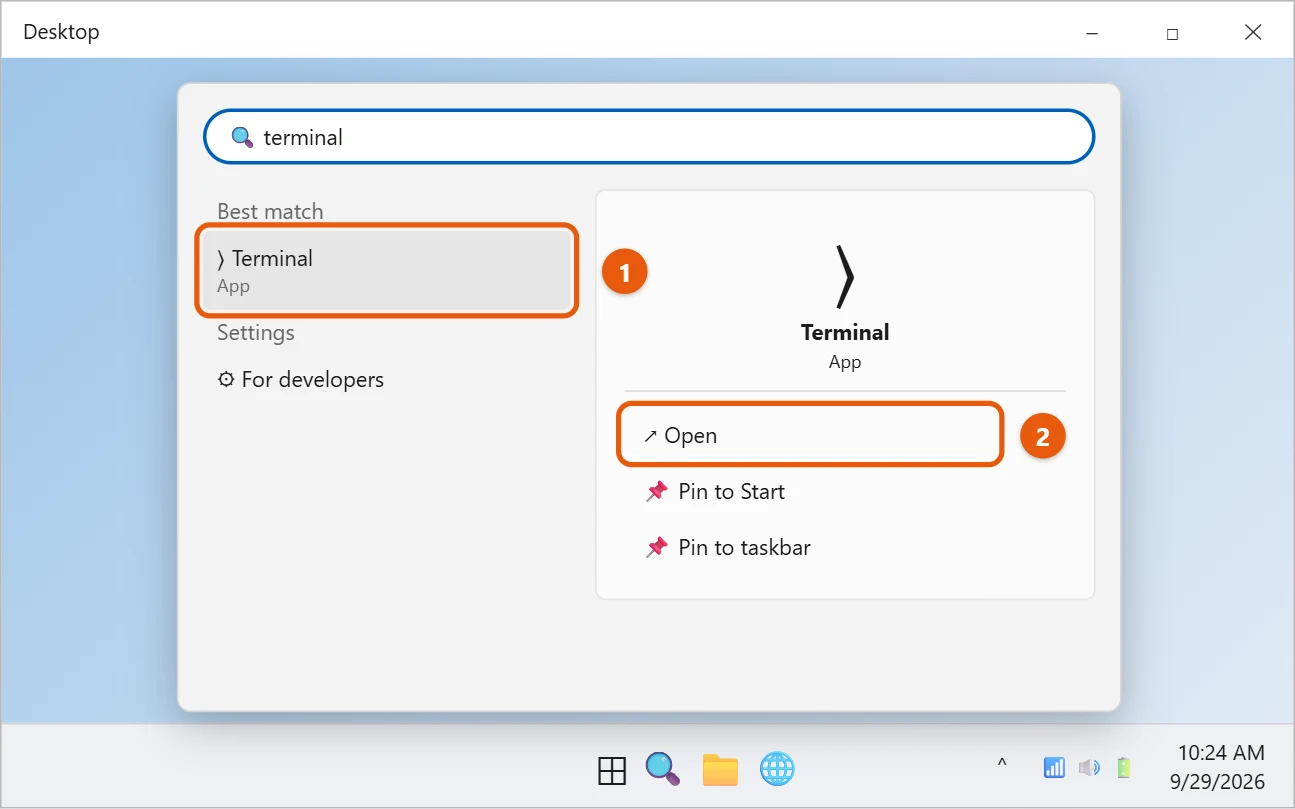The width and height of the screenshot is (1295, 809).
Task: Check the battery tray icon
Action: tap(1124, 768)
